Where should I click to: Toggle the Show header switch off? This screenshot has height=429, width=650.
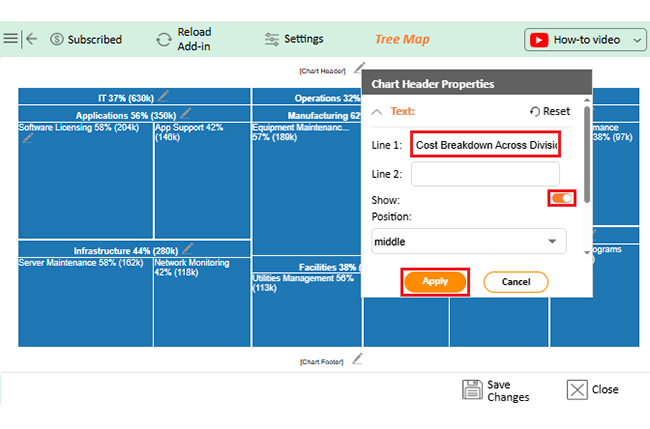click(562, 199)
